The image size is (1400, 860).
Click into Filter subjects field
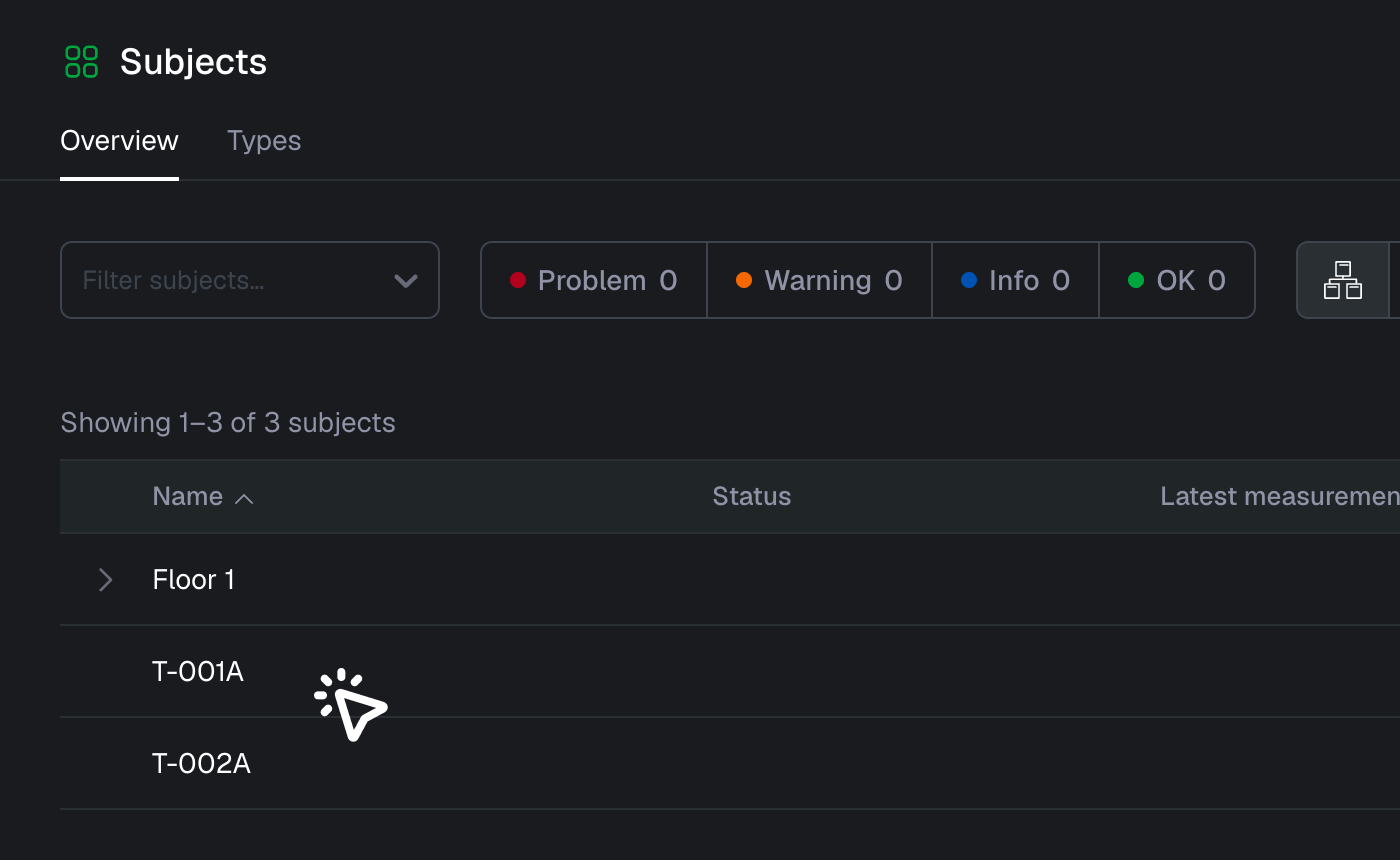coord(250,280)
